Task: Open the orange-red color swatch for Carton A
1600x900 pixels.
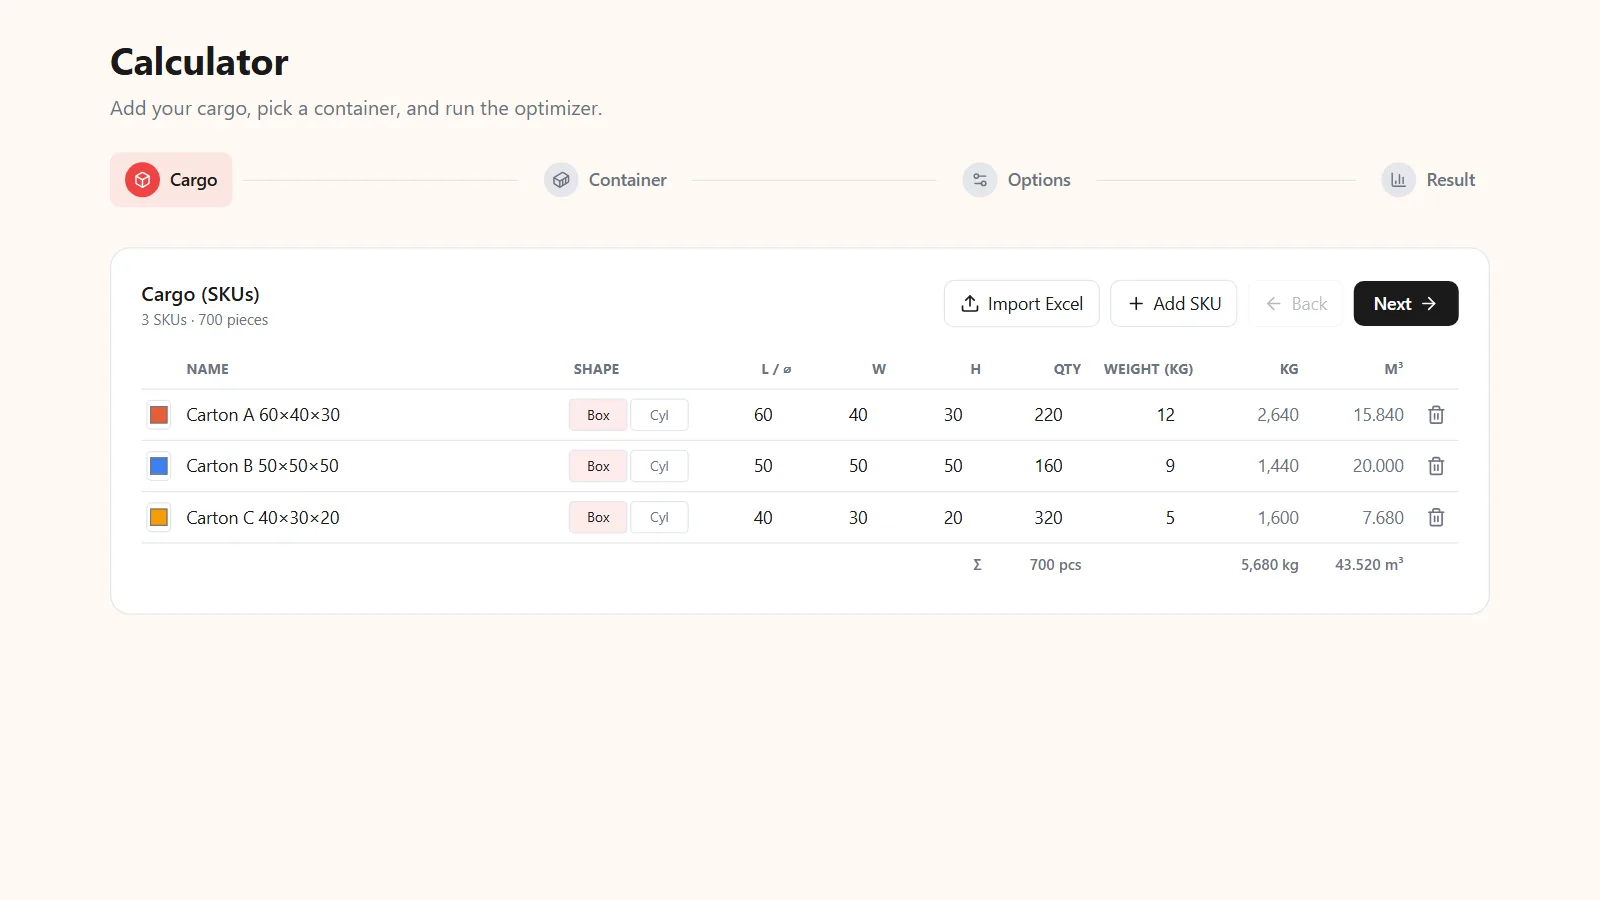Action: point(159,415)
